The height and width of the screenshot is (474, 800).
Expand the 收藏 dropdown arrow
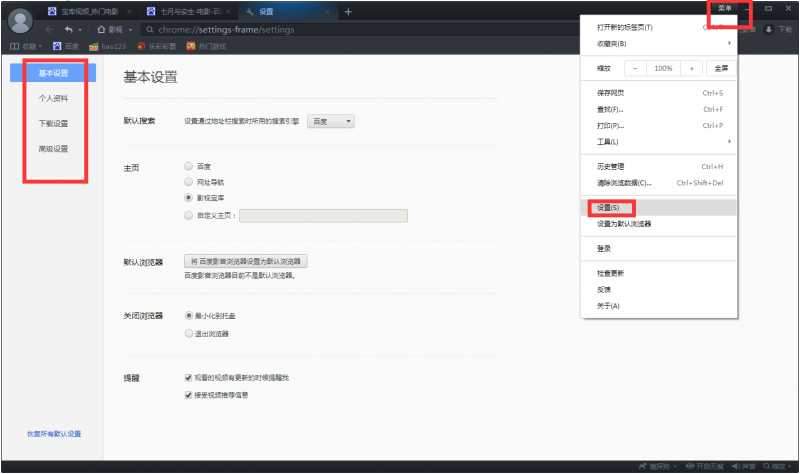[x=40, y=46]
